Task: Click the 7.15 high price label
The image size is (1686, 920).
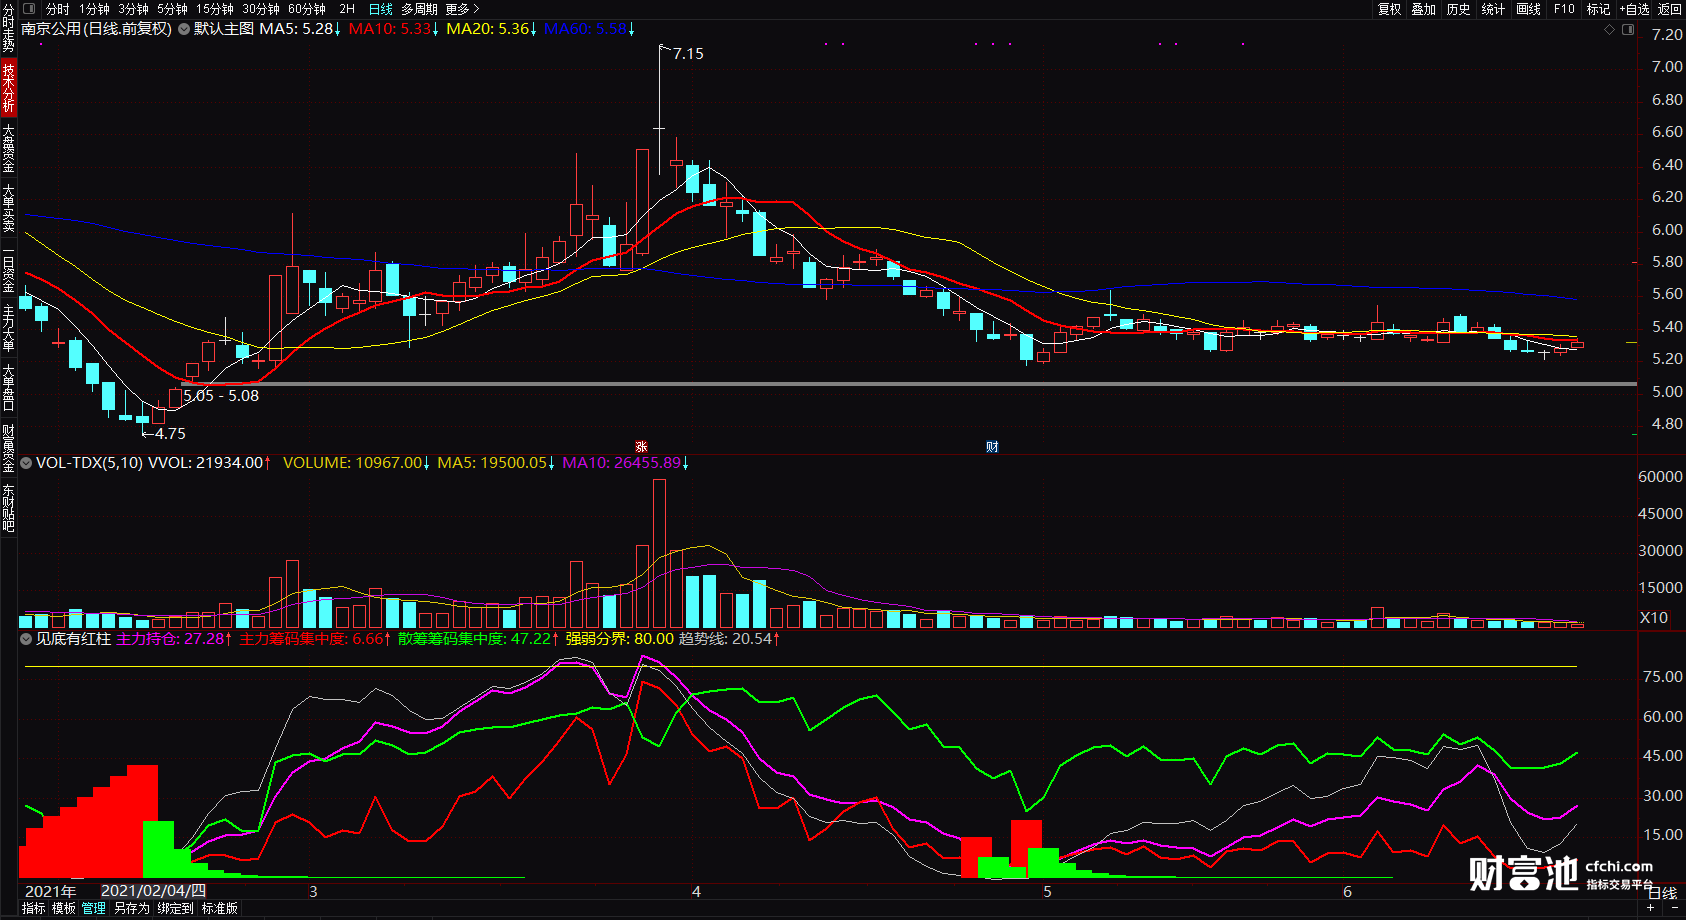Action: [688, 54]
